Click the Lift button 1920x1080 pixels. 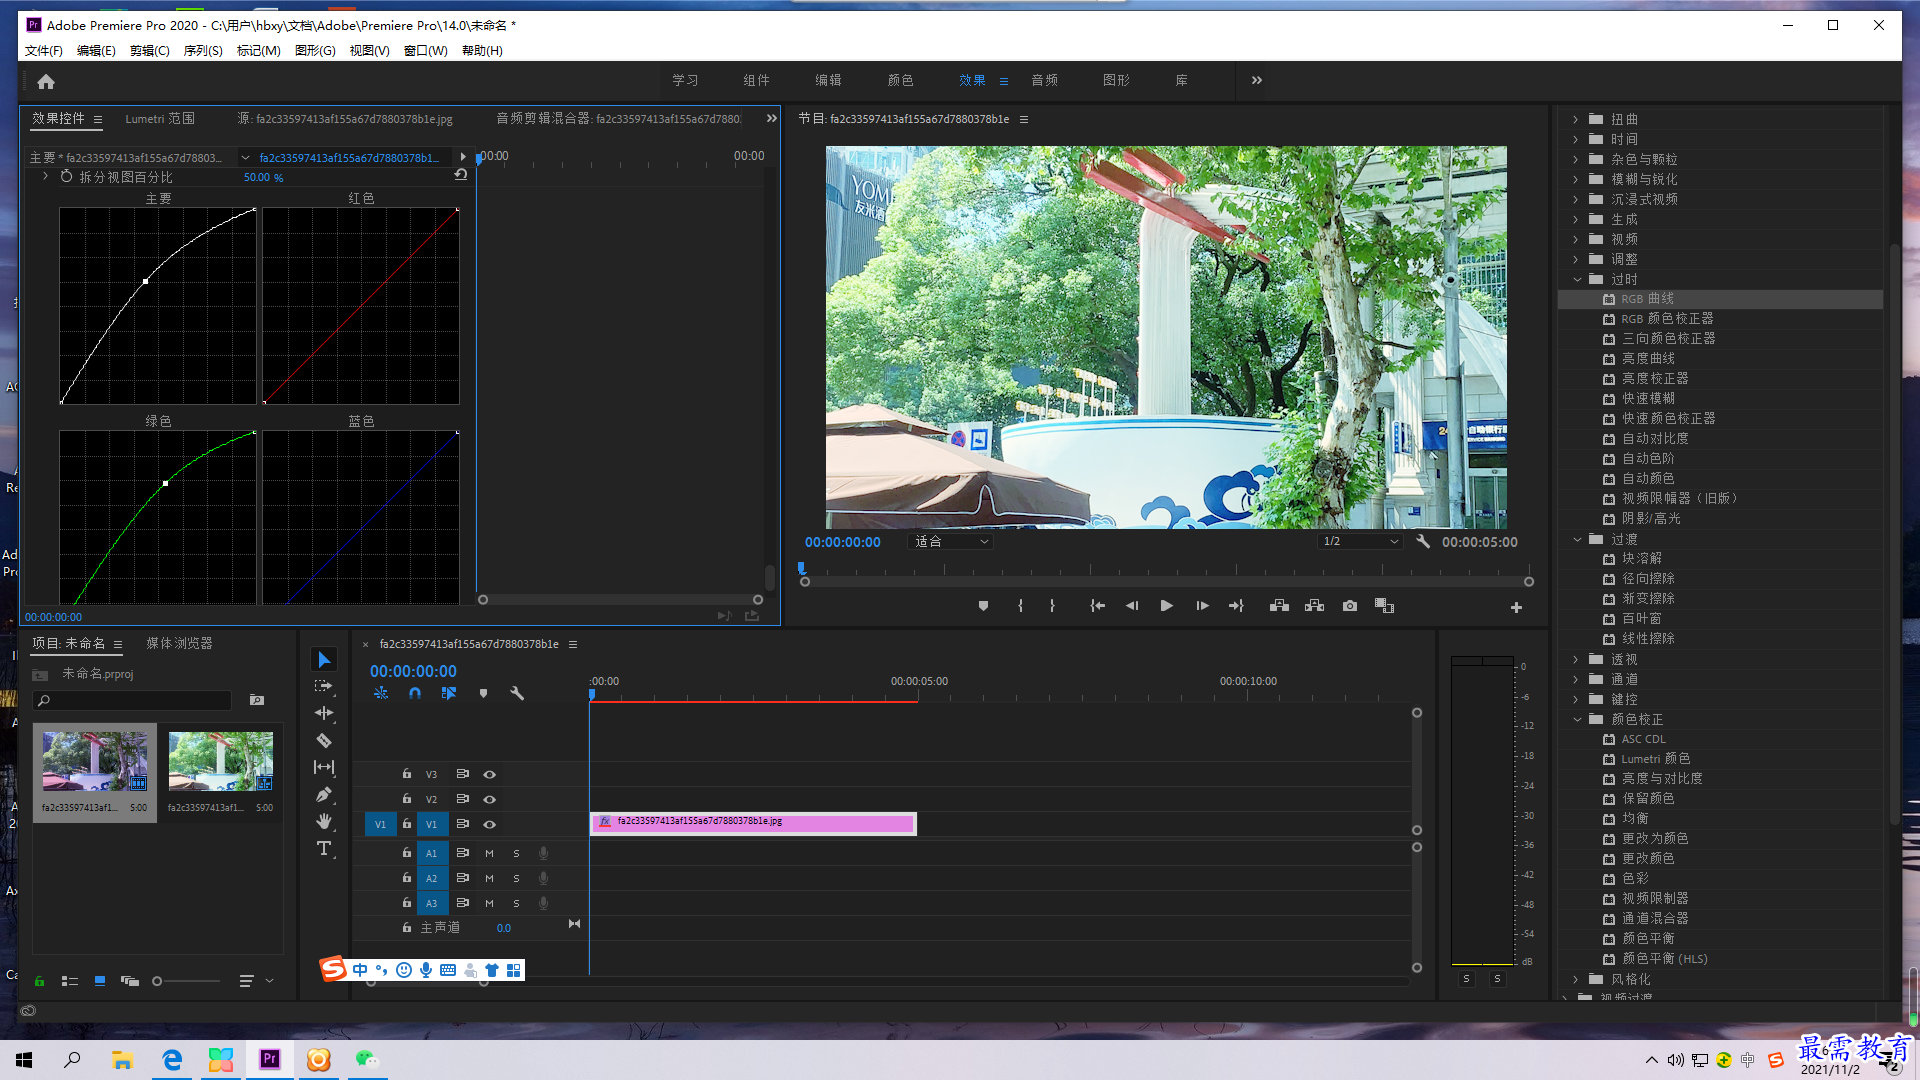tap(1279, 606)
